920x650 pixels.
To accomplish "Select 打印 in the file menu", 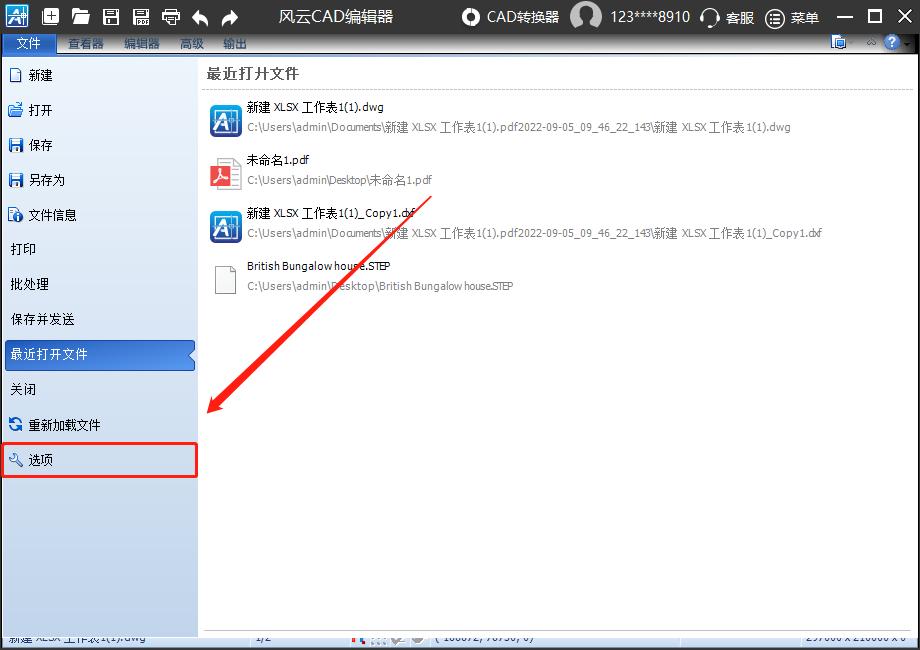I will [100, 249].
